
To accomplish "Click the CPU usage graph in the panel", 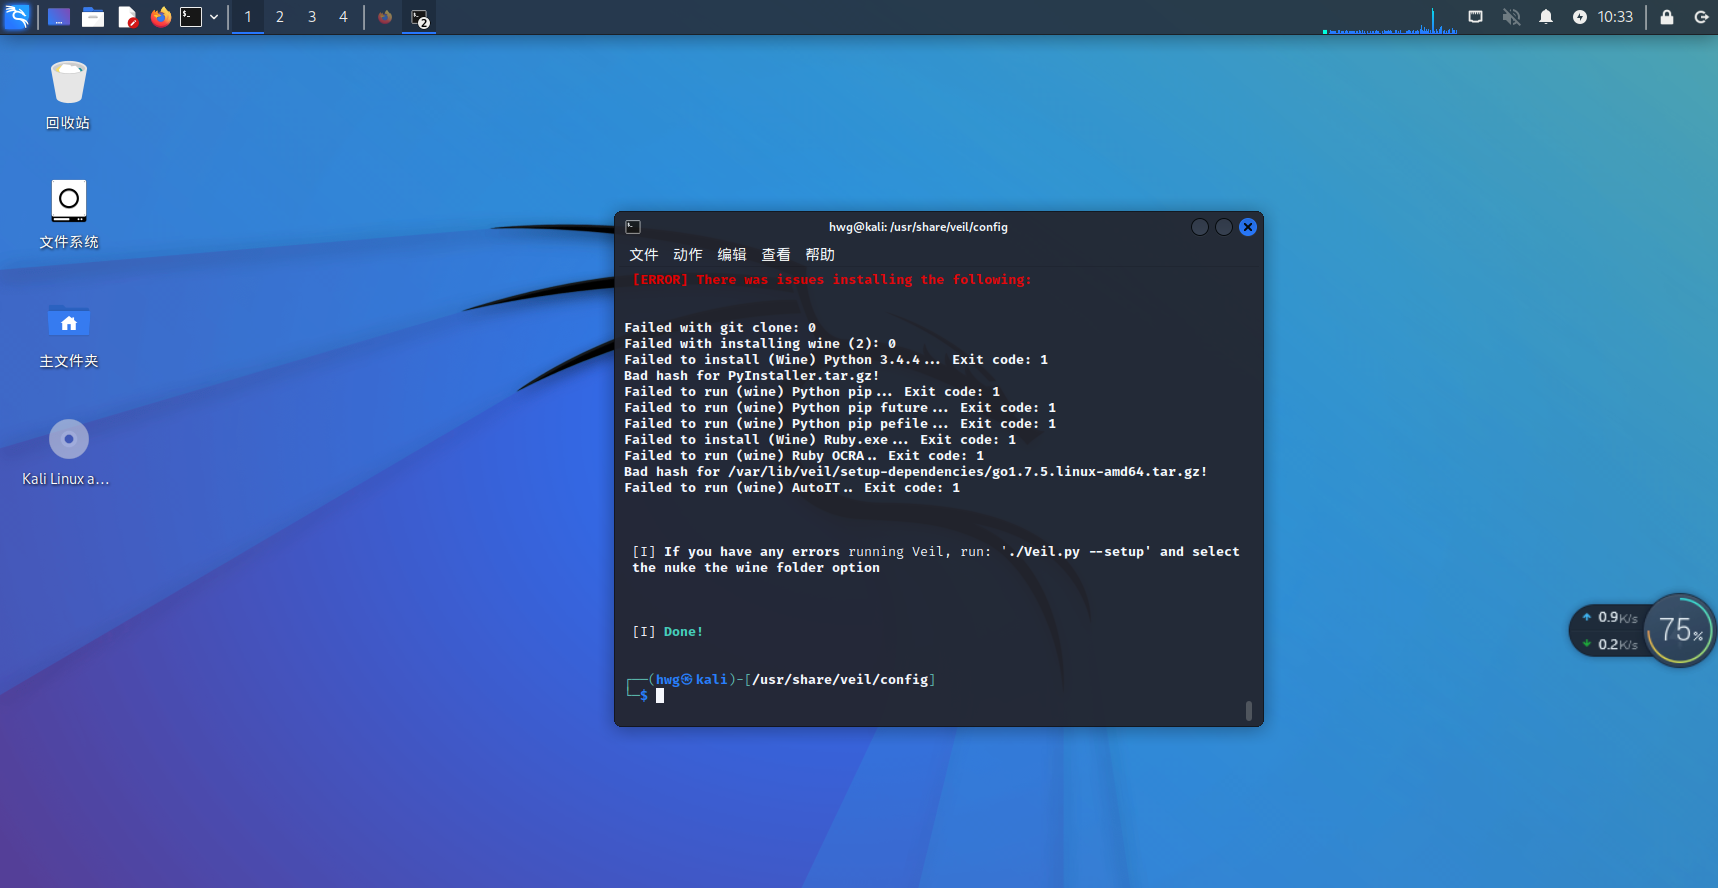I will (1390, 20).
